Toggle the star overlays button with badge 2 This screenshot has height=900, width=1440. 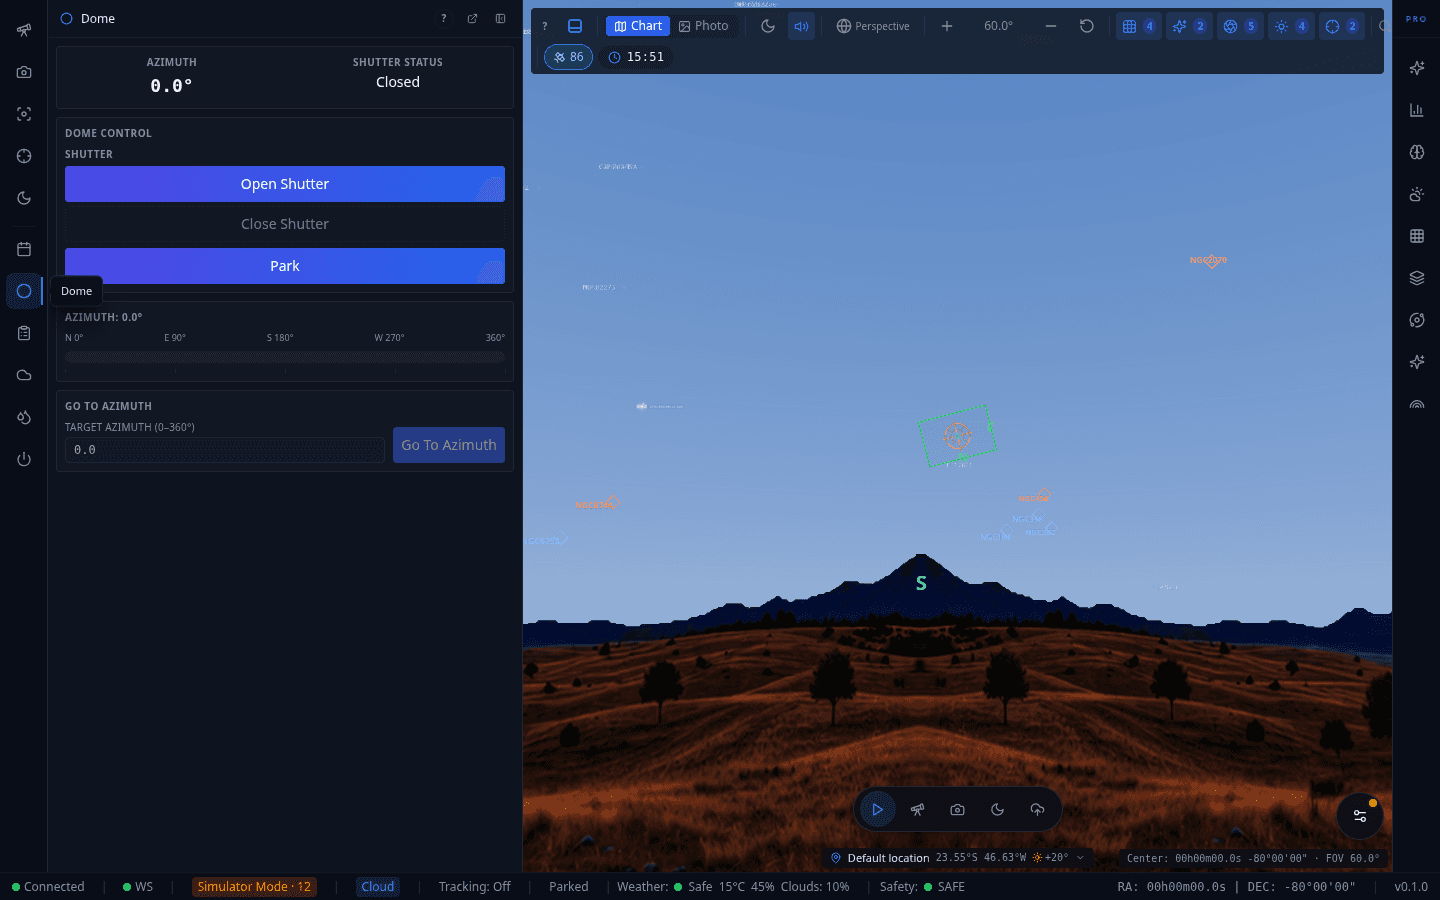pos(1189,26)
